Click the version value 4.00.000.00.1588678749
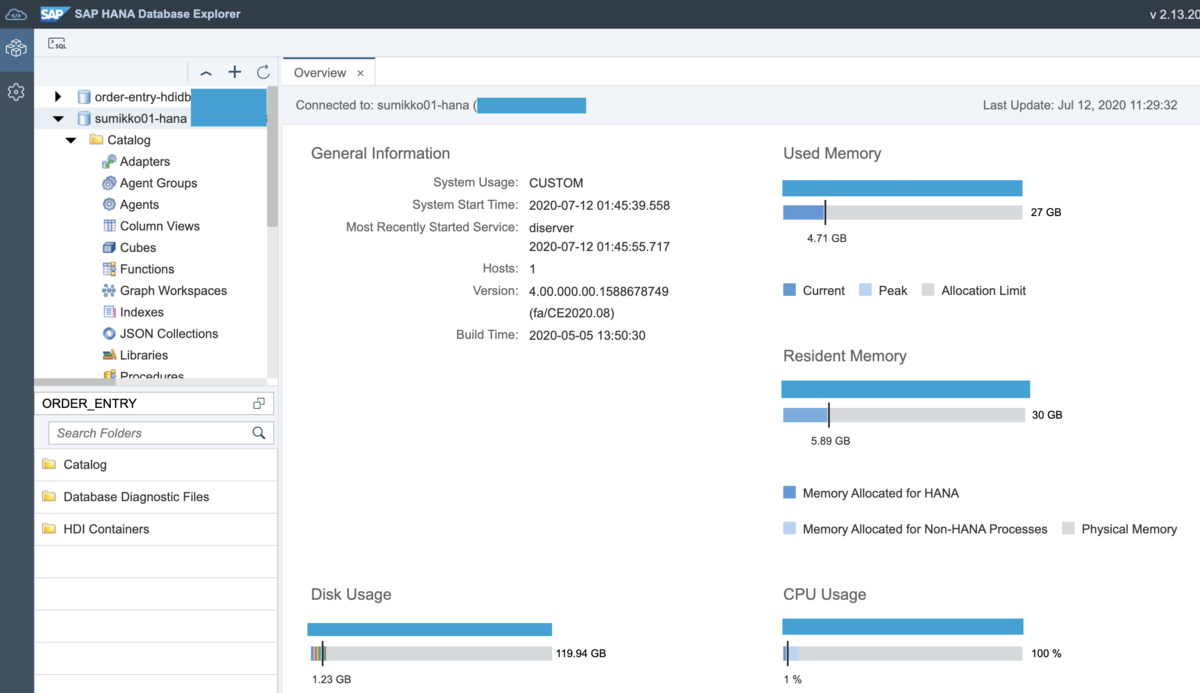 [598, 291]
